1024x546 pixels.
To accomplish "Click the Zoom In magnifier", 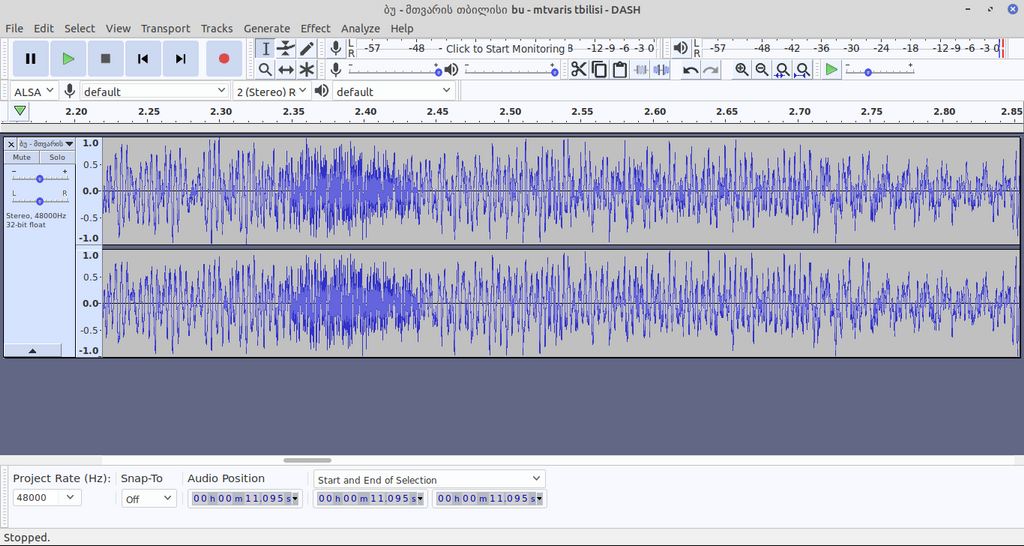I will click(x=741, y=69).
